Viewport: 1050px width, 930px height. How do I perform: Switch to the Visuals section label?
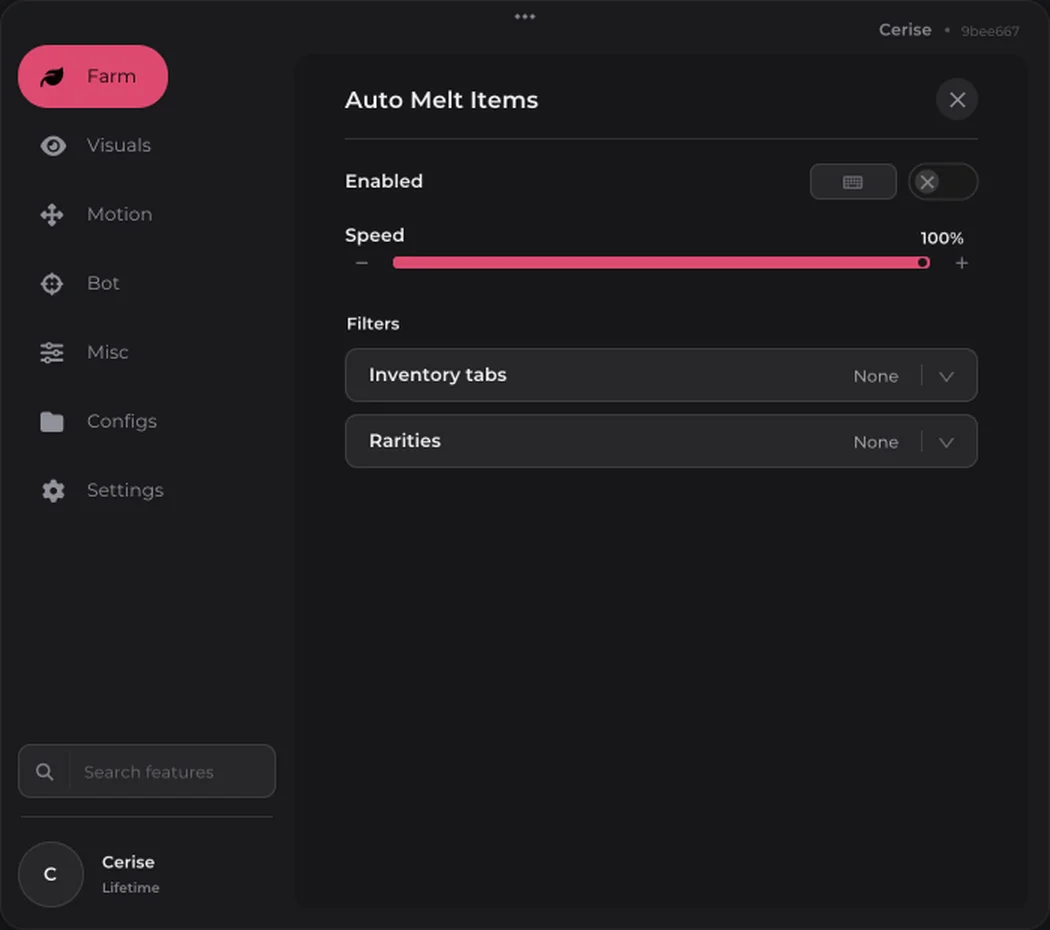point(119,145)
